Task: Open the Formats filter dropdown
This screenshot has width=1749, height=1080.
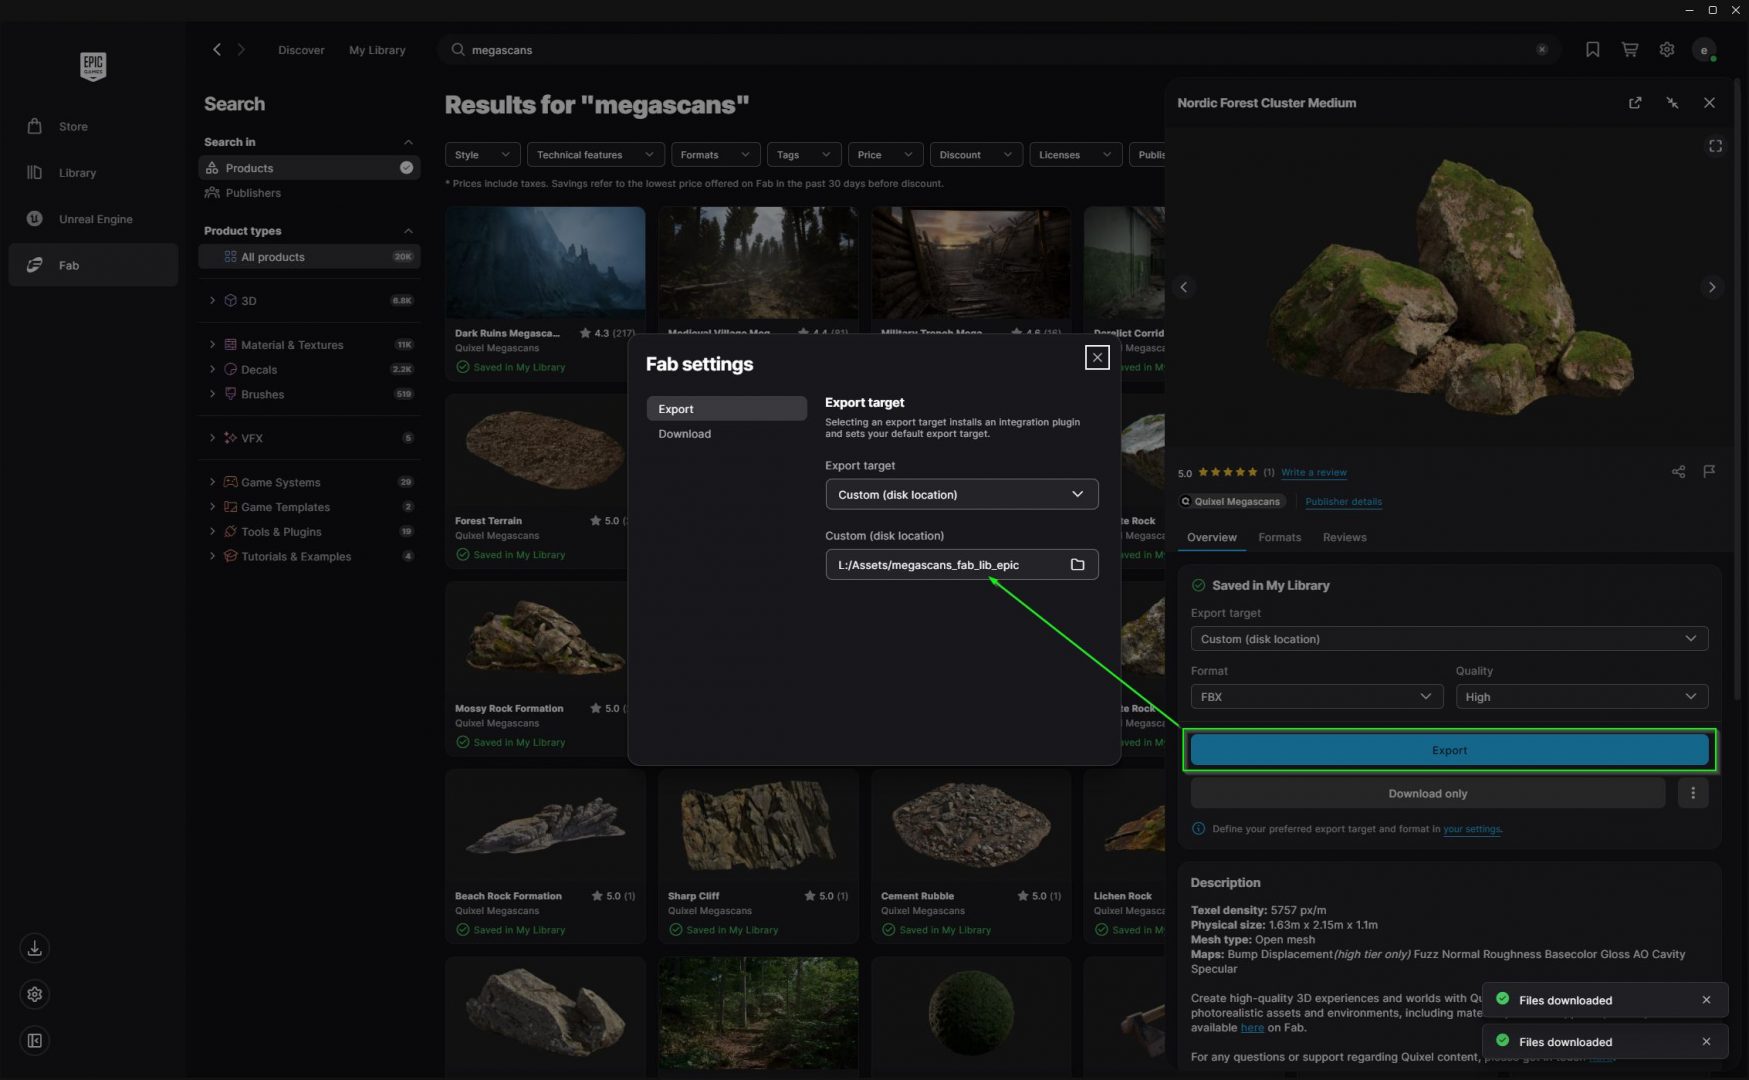Action: pos(715,155)
